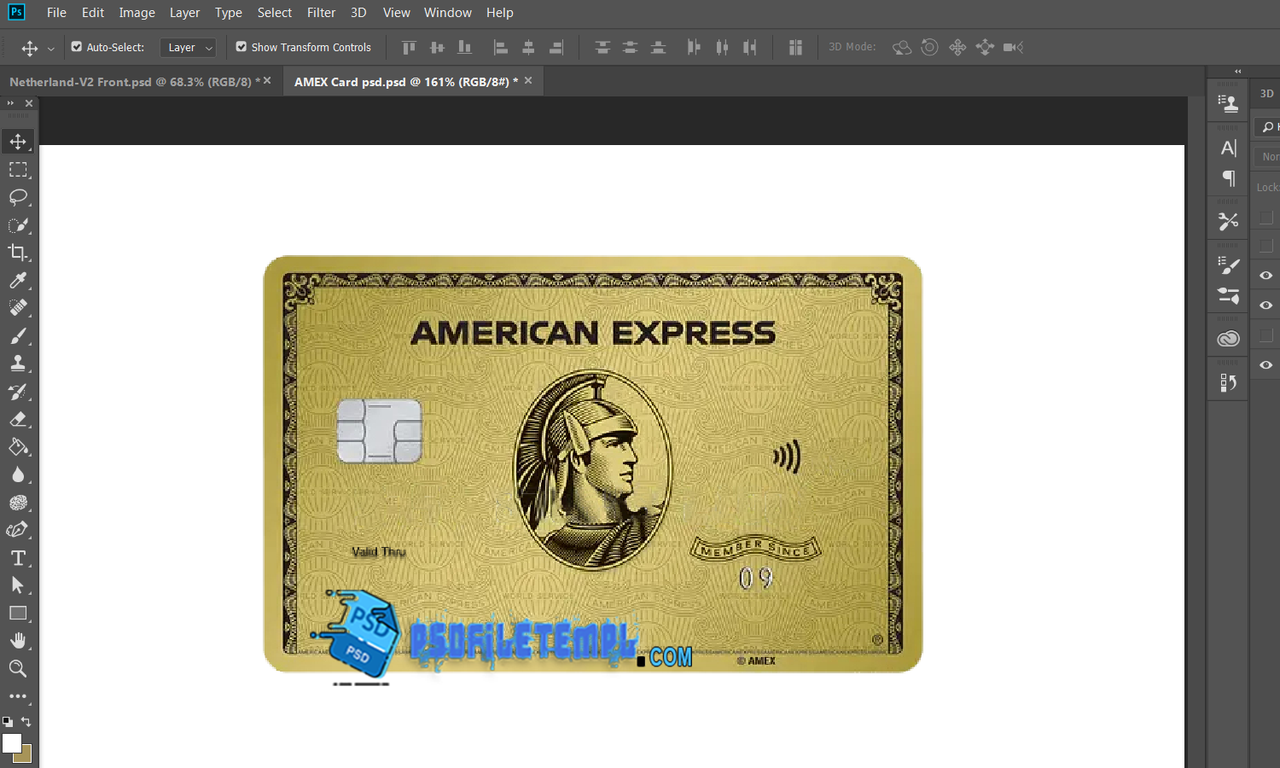Open the Layer menu
Viewport: 1280px width, 768px height.
[184, 13]
